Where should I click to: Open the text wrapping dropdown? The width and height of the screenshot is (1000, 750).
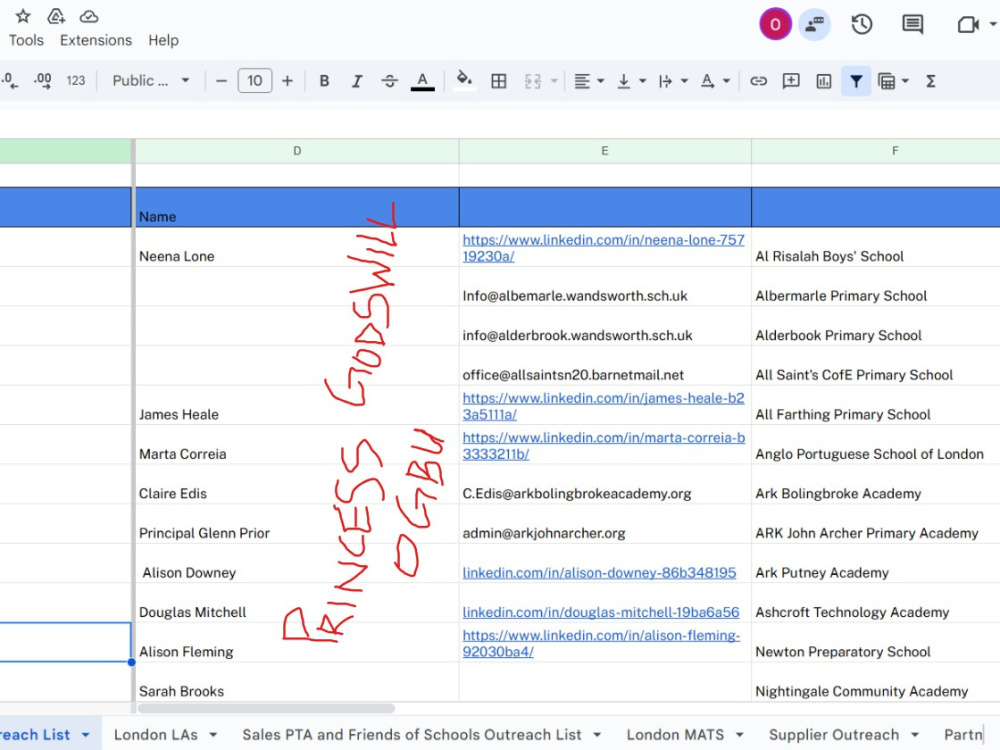pyautogui.click(x=672, y=81)
